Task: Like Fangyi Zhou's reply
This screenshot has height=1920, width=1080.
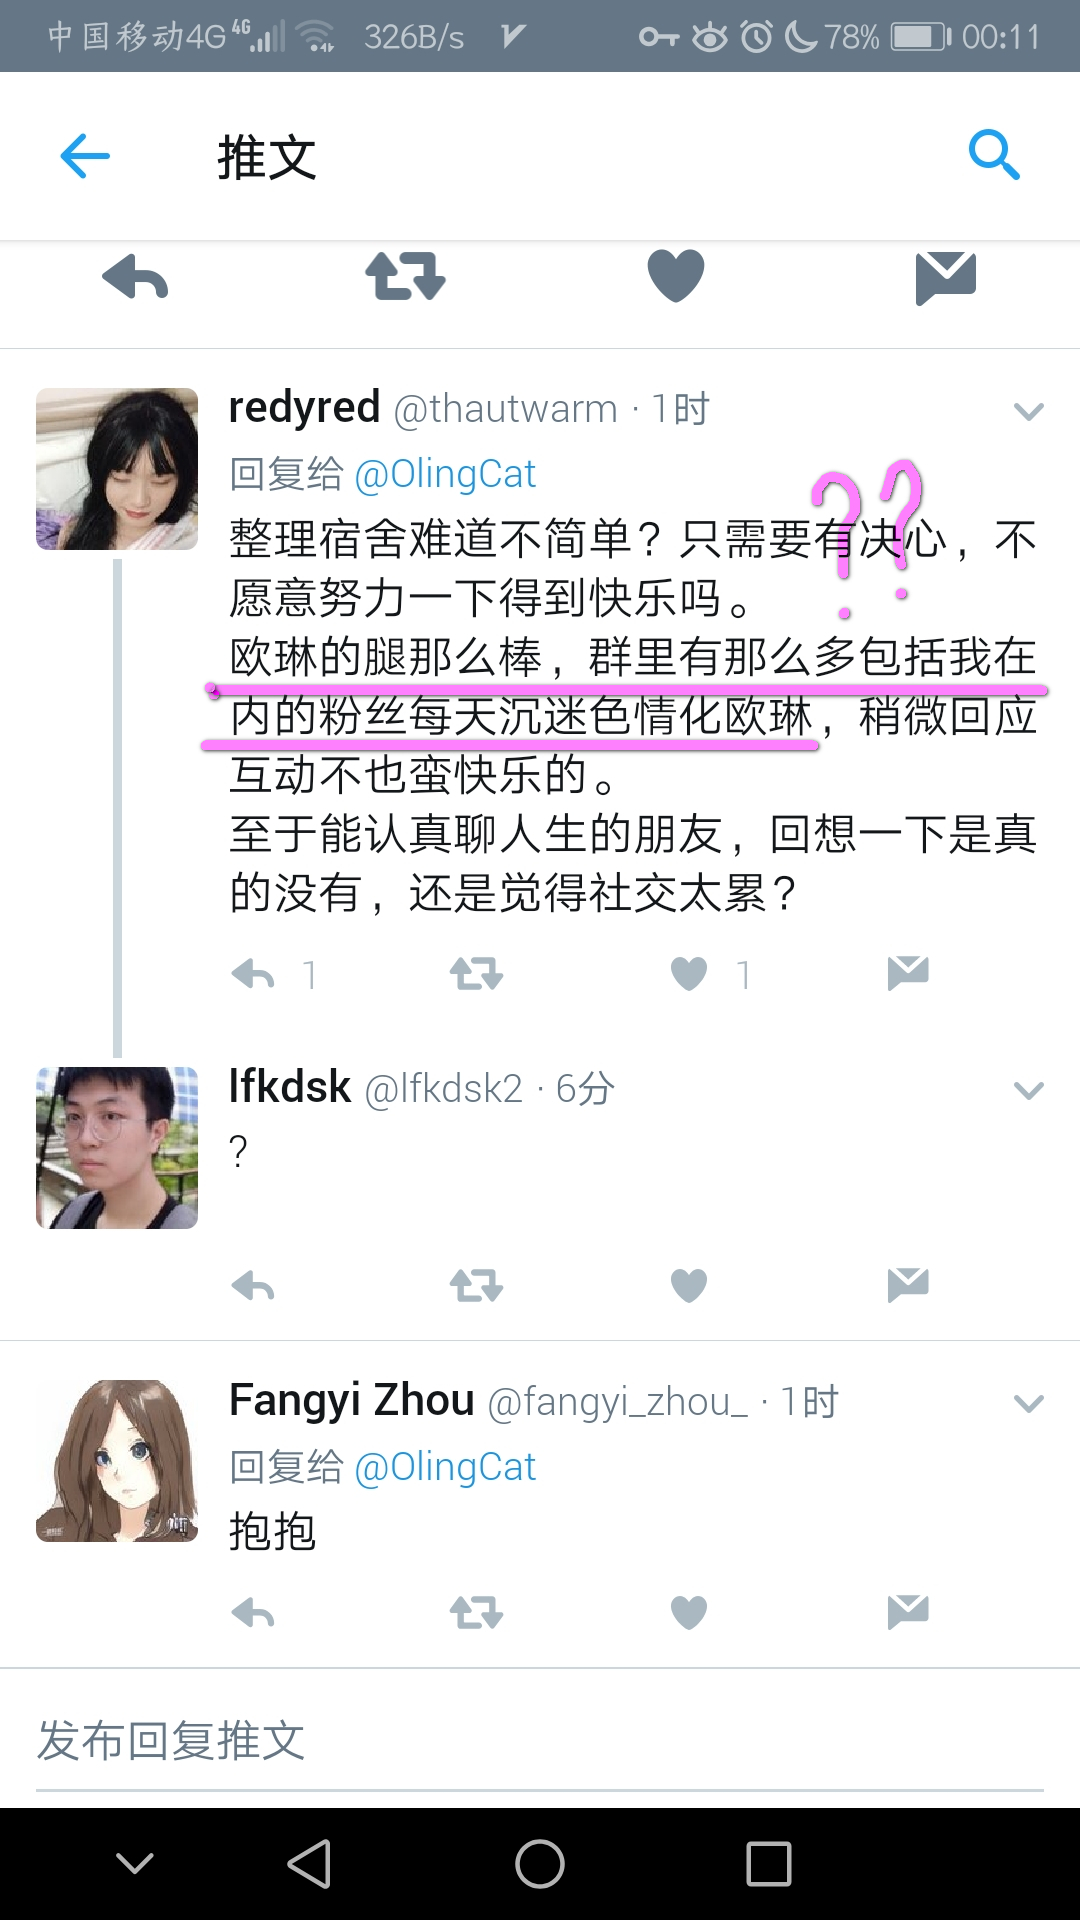Action: 689,1612
